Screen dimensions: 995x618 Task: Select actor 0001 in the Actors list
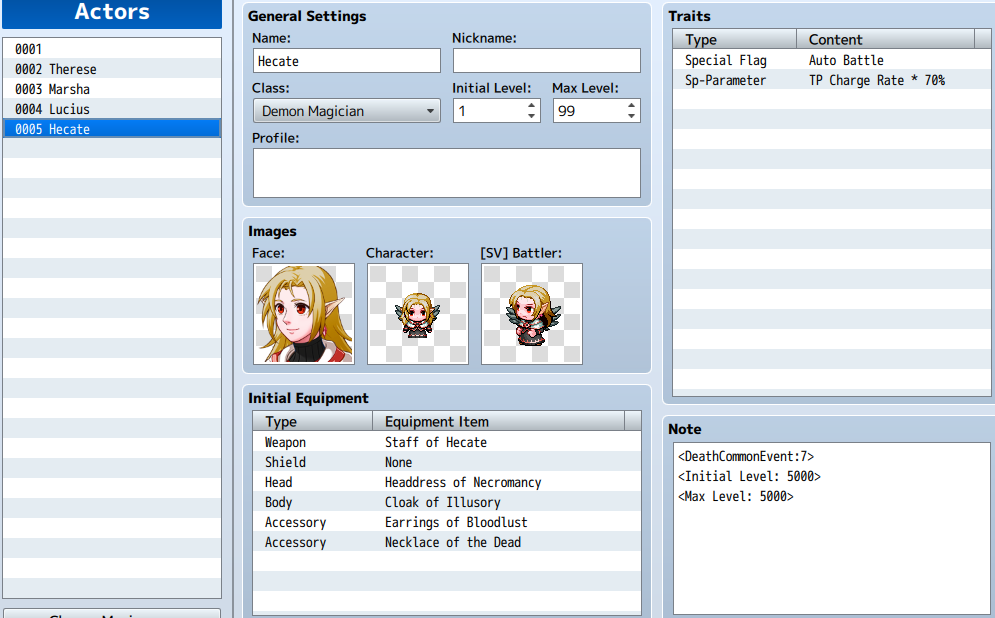coord(112,49)
